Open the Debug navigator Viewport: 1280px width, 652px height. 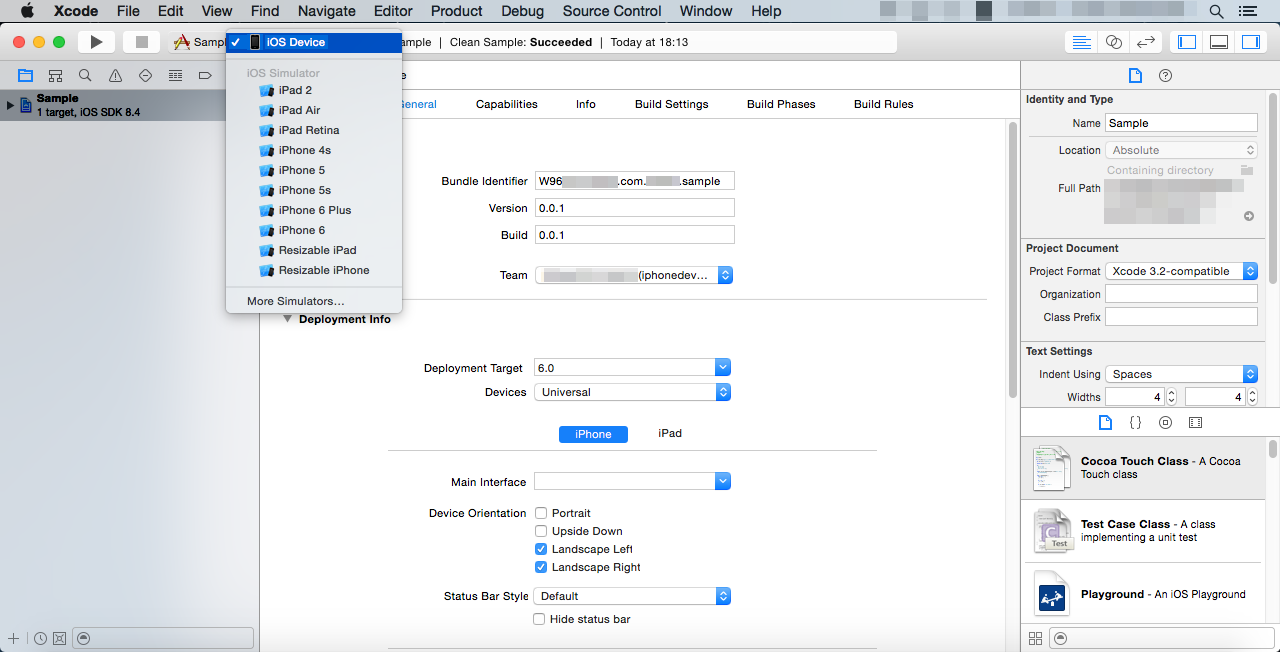point(175,75)
